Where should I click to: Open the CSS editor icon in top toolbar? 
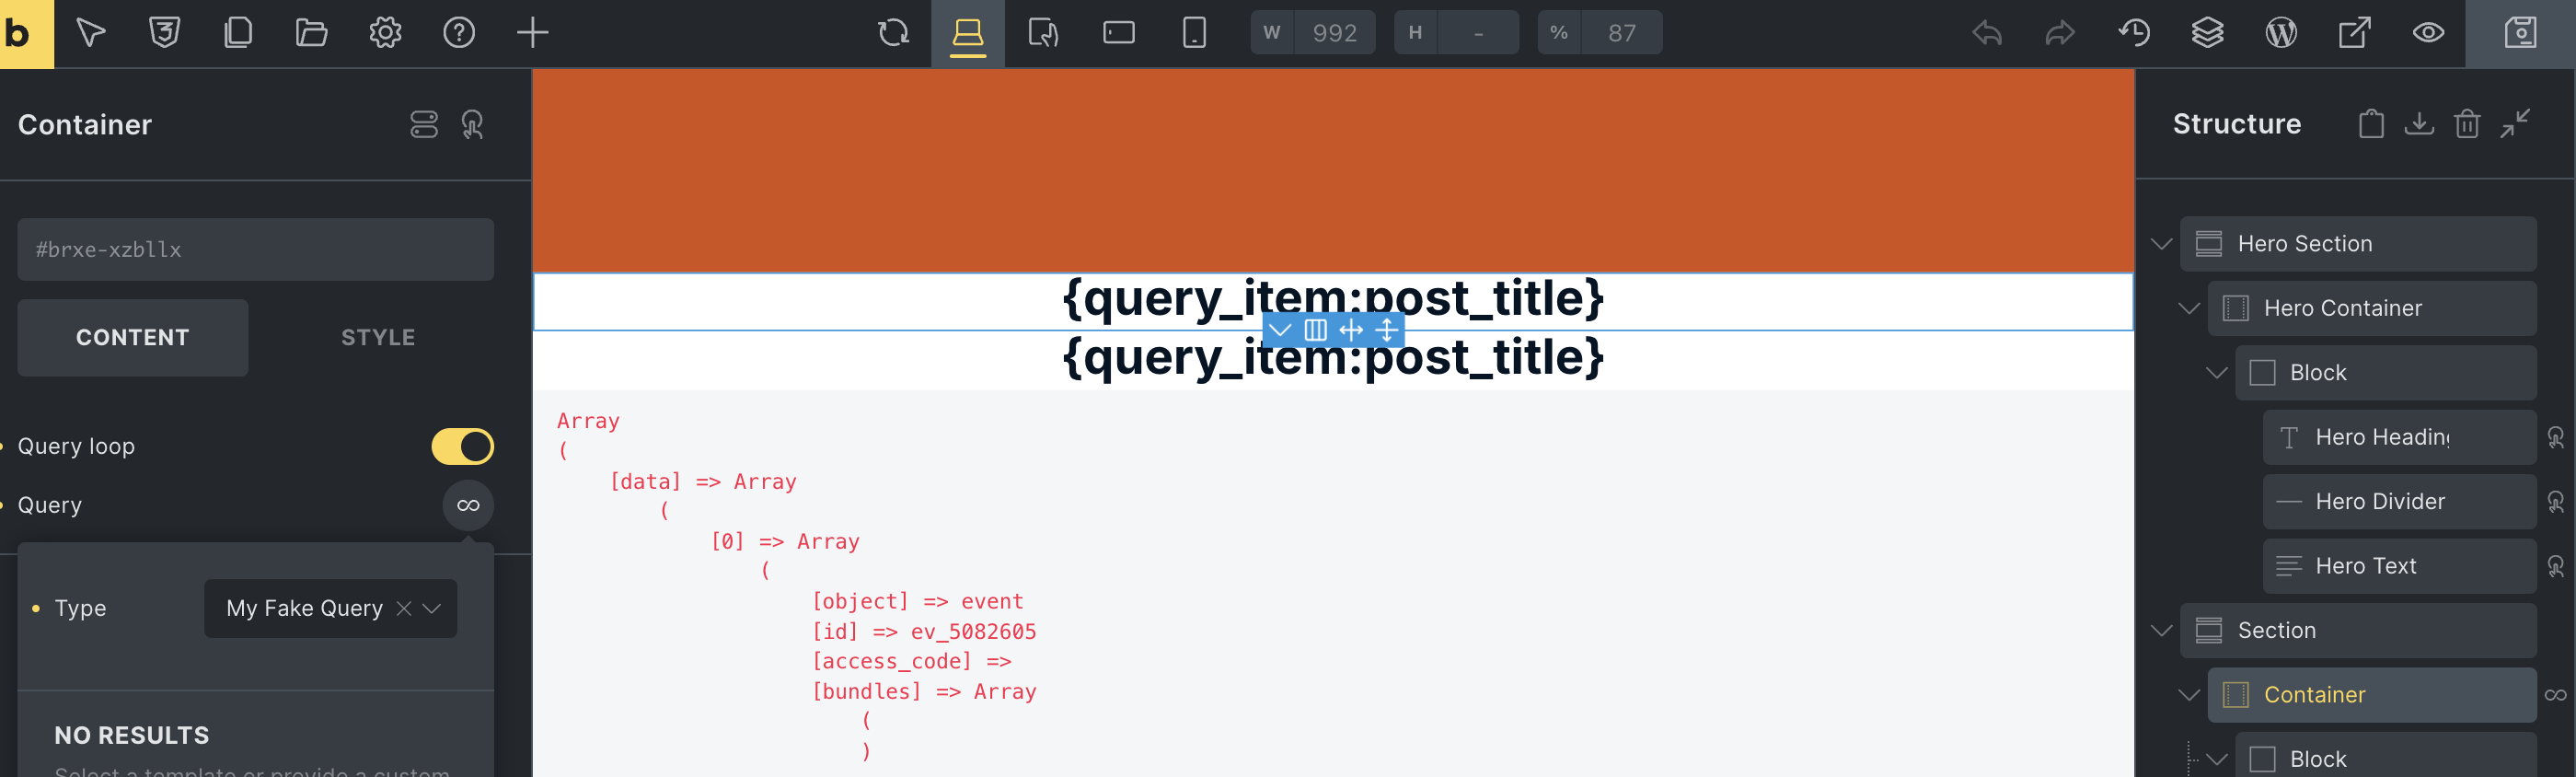(164, 33)
